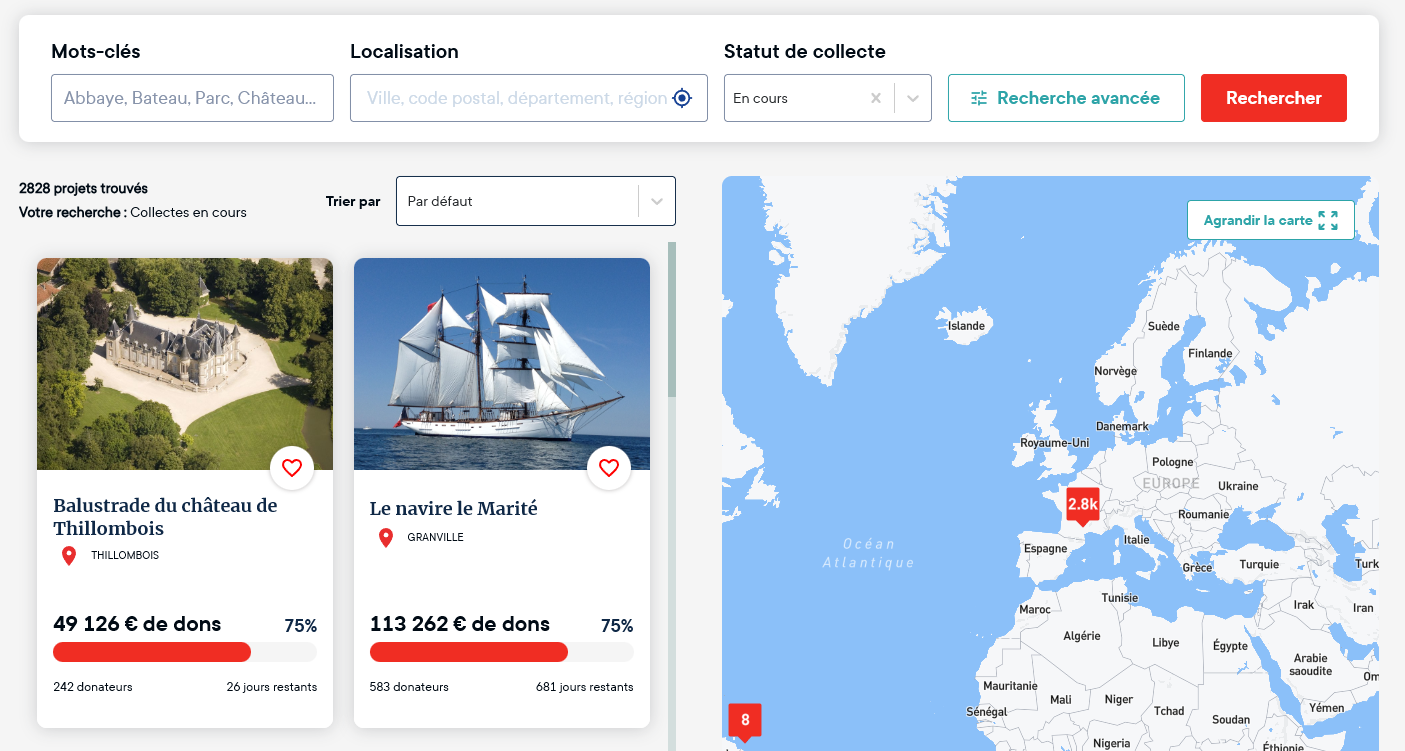Click the geolocation target icon in Localisation
The image size is (1405, 751).
682,98
